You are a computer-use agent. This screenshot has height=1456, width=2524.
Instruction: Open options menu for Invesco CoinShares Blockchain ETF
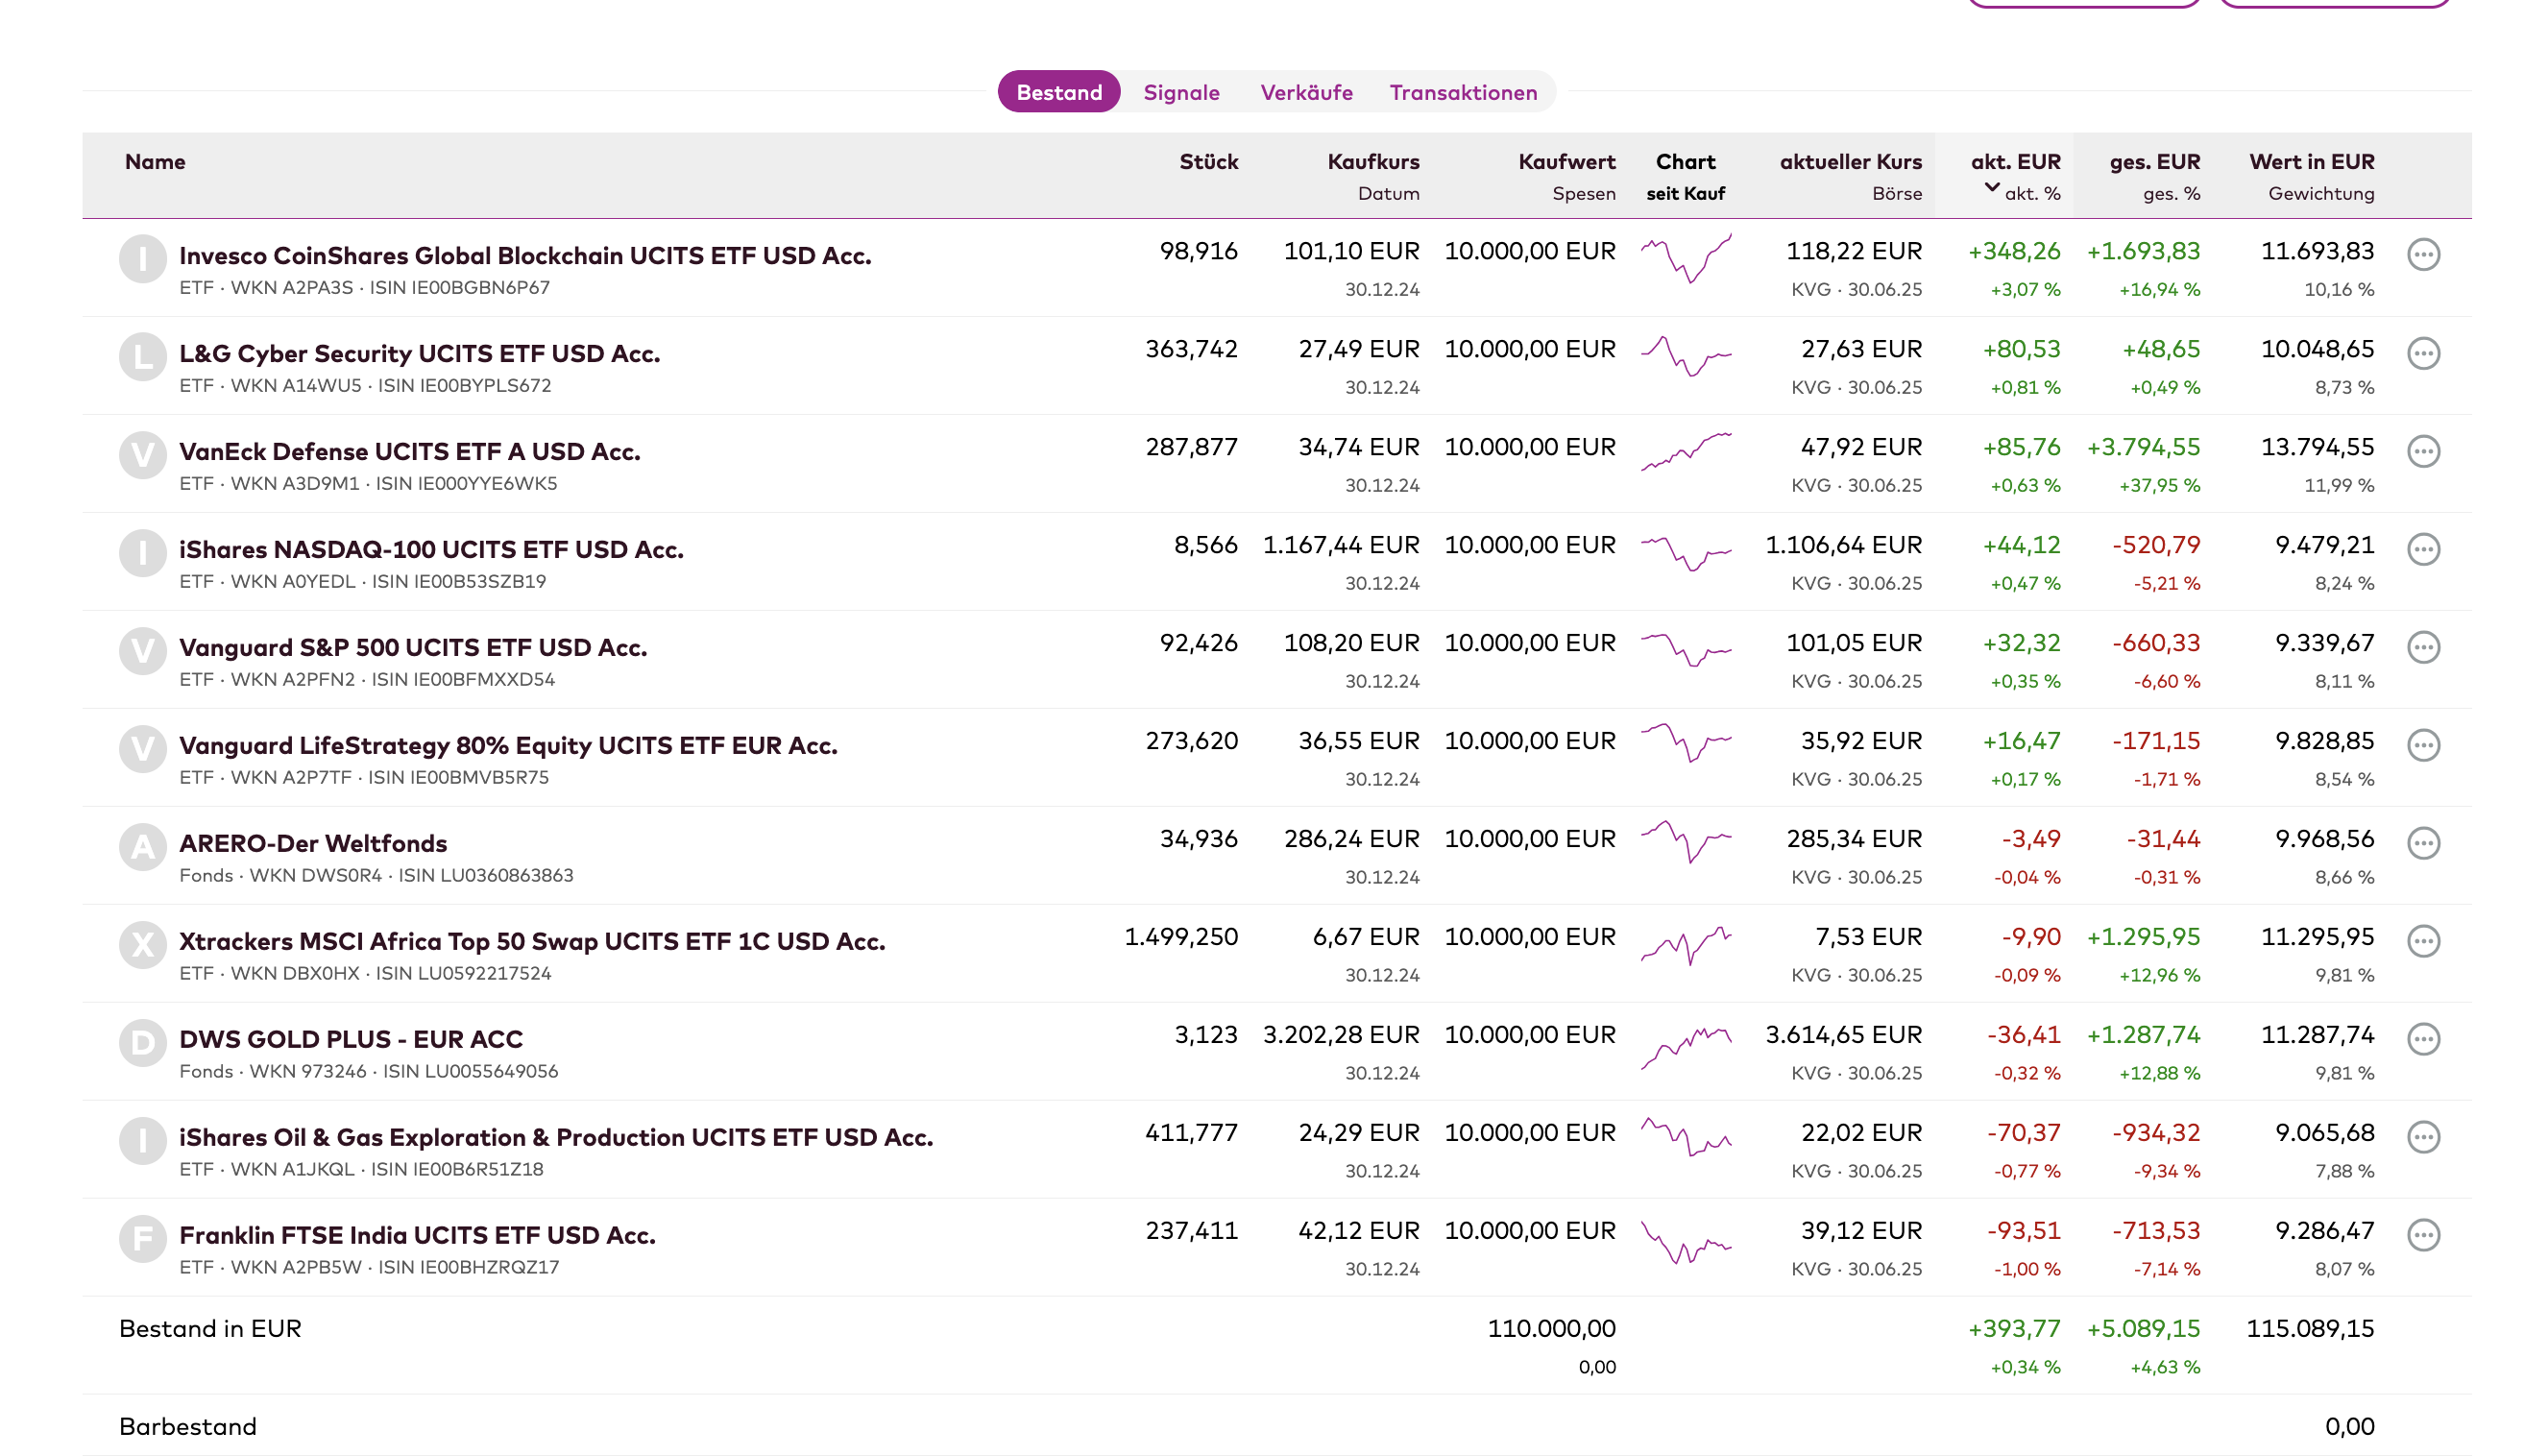(2422, 255)
